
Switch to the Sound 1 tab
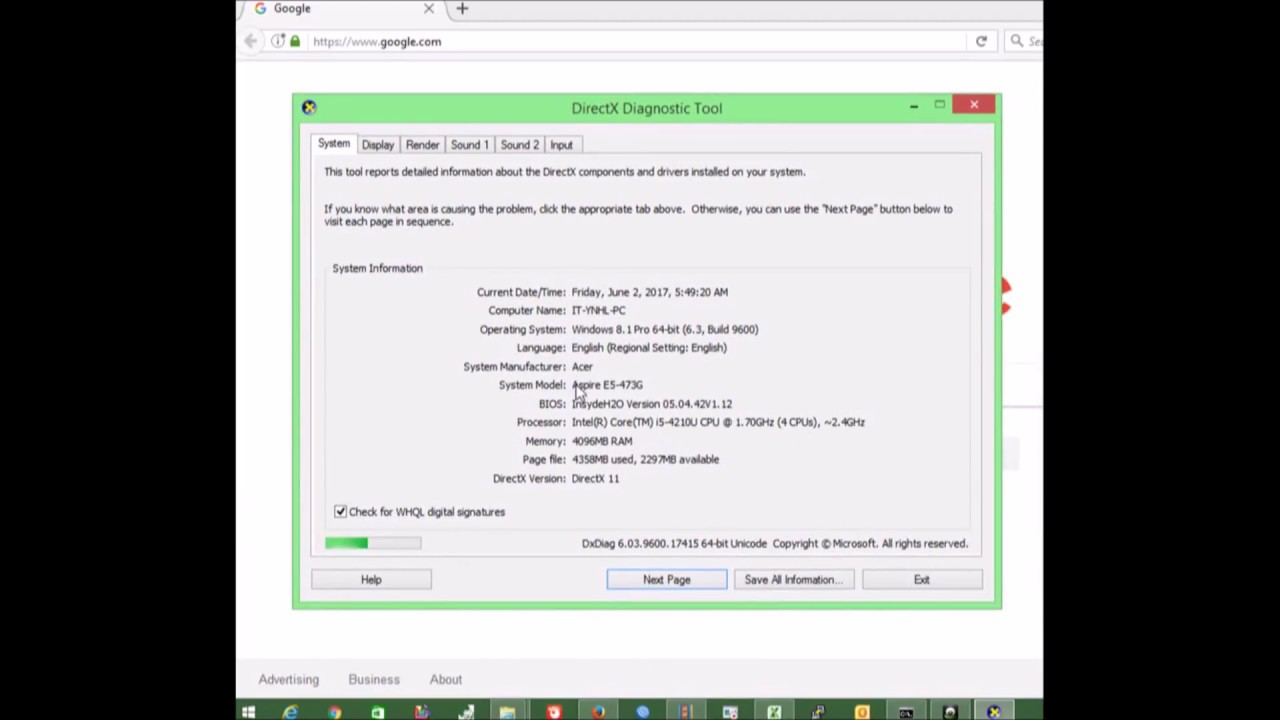[x=469, y=145]
